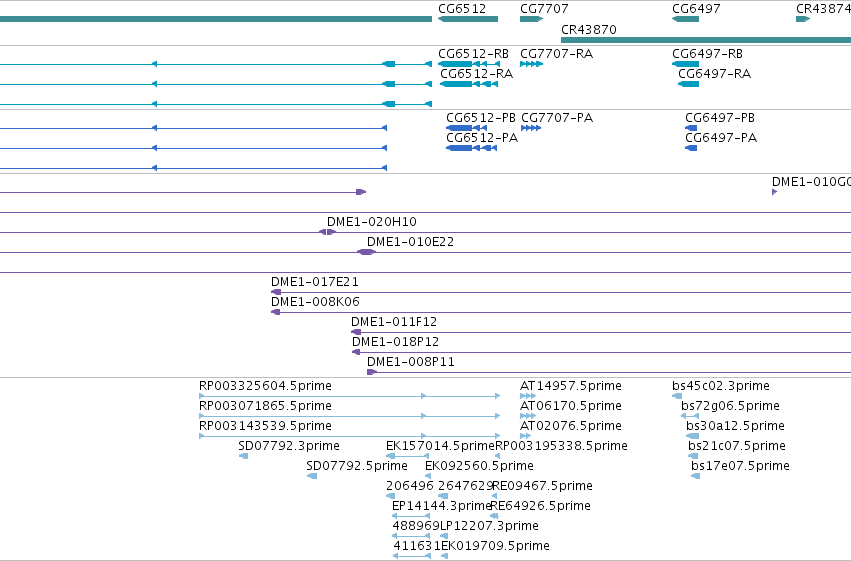Select the CG7707 gene arrow
Image resolution: width=851 pixels, height=561 pixels.
pyautogui.click(x=531, y=19)
